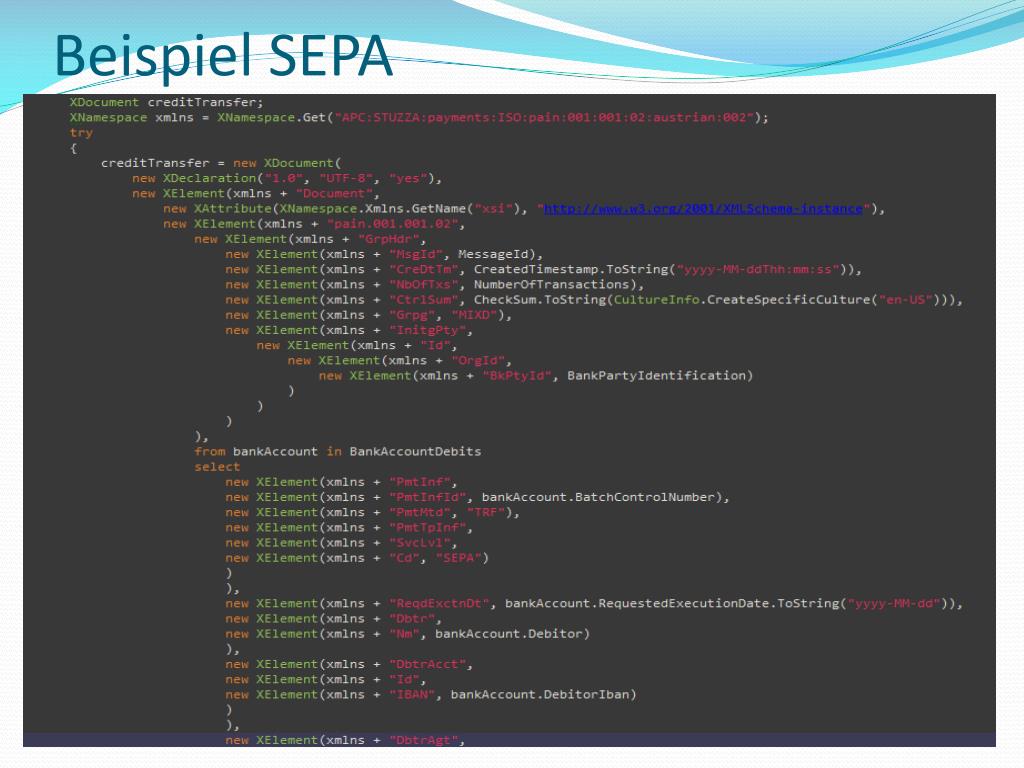The width and height of the screenshot is (1024, 768).
Task: Click 'creditTransfer = new XDocument(' line
Action: coord(221,163)
